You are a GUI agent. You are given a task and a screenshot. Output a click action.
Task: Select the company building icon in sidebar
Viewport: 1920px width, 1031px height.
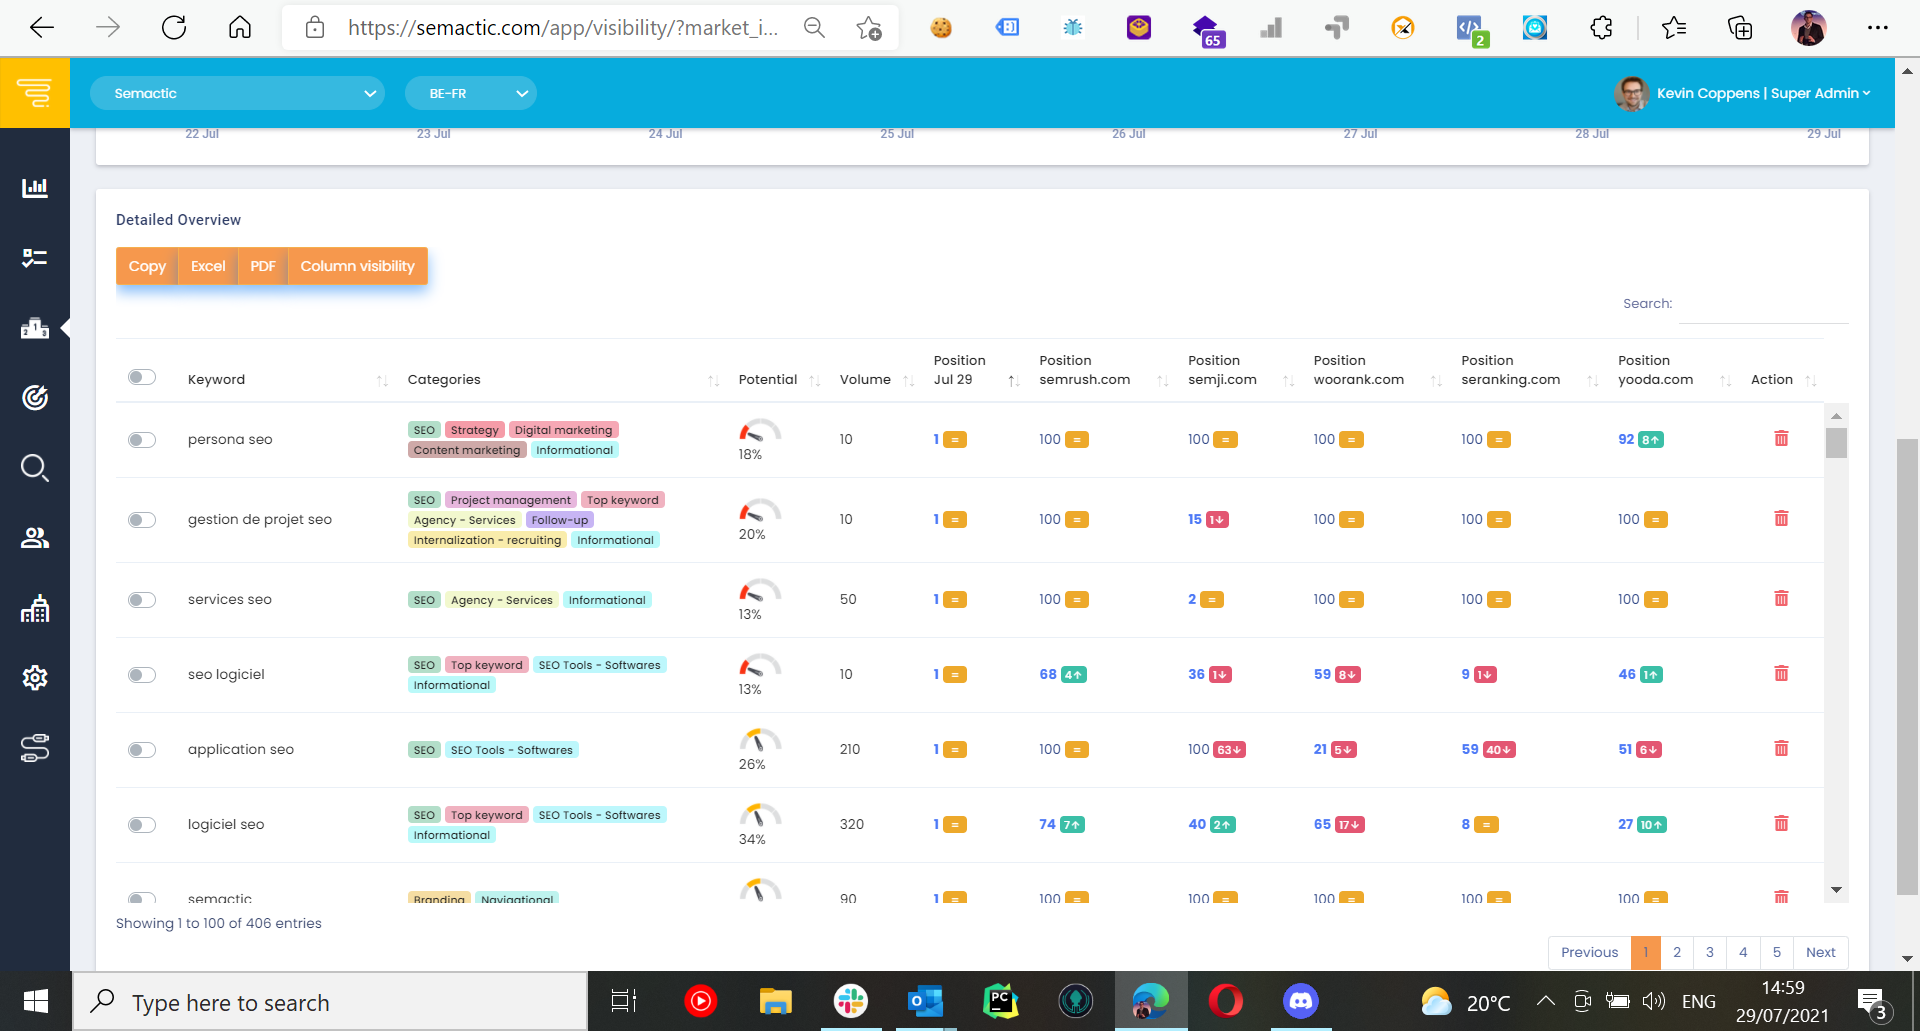pyautogui.click(x=35, y=609)
